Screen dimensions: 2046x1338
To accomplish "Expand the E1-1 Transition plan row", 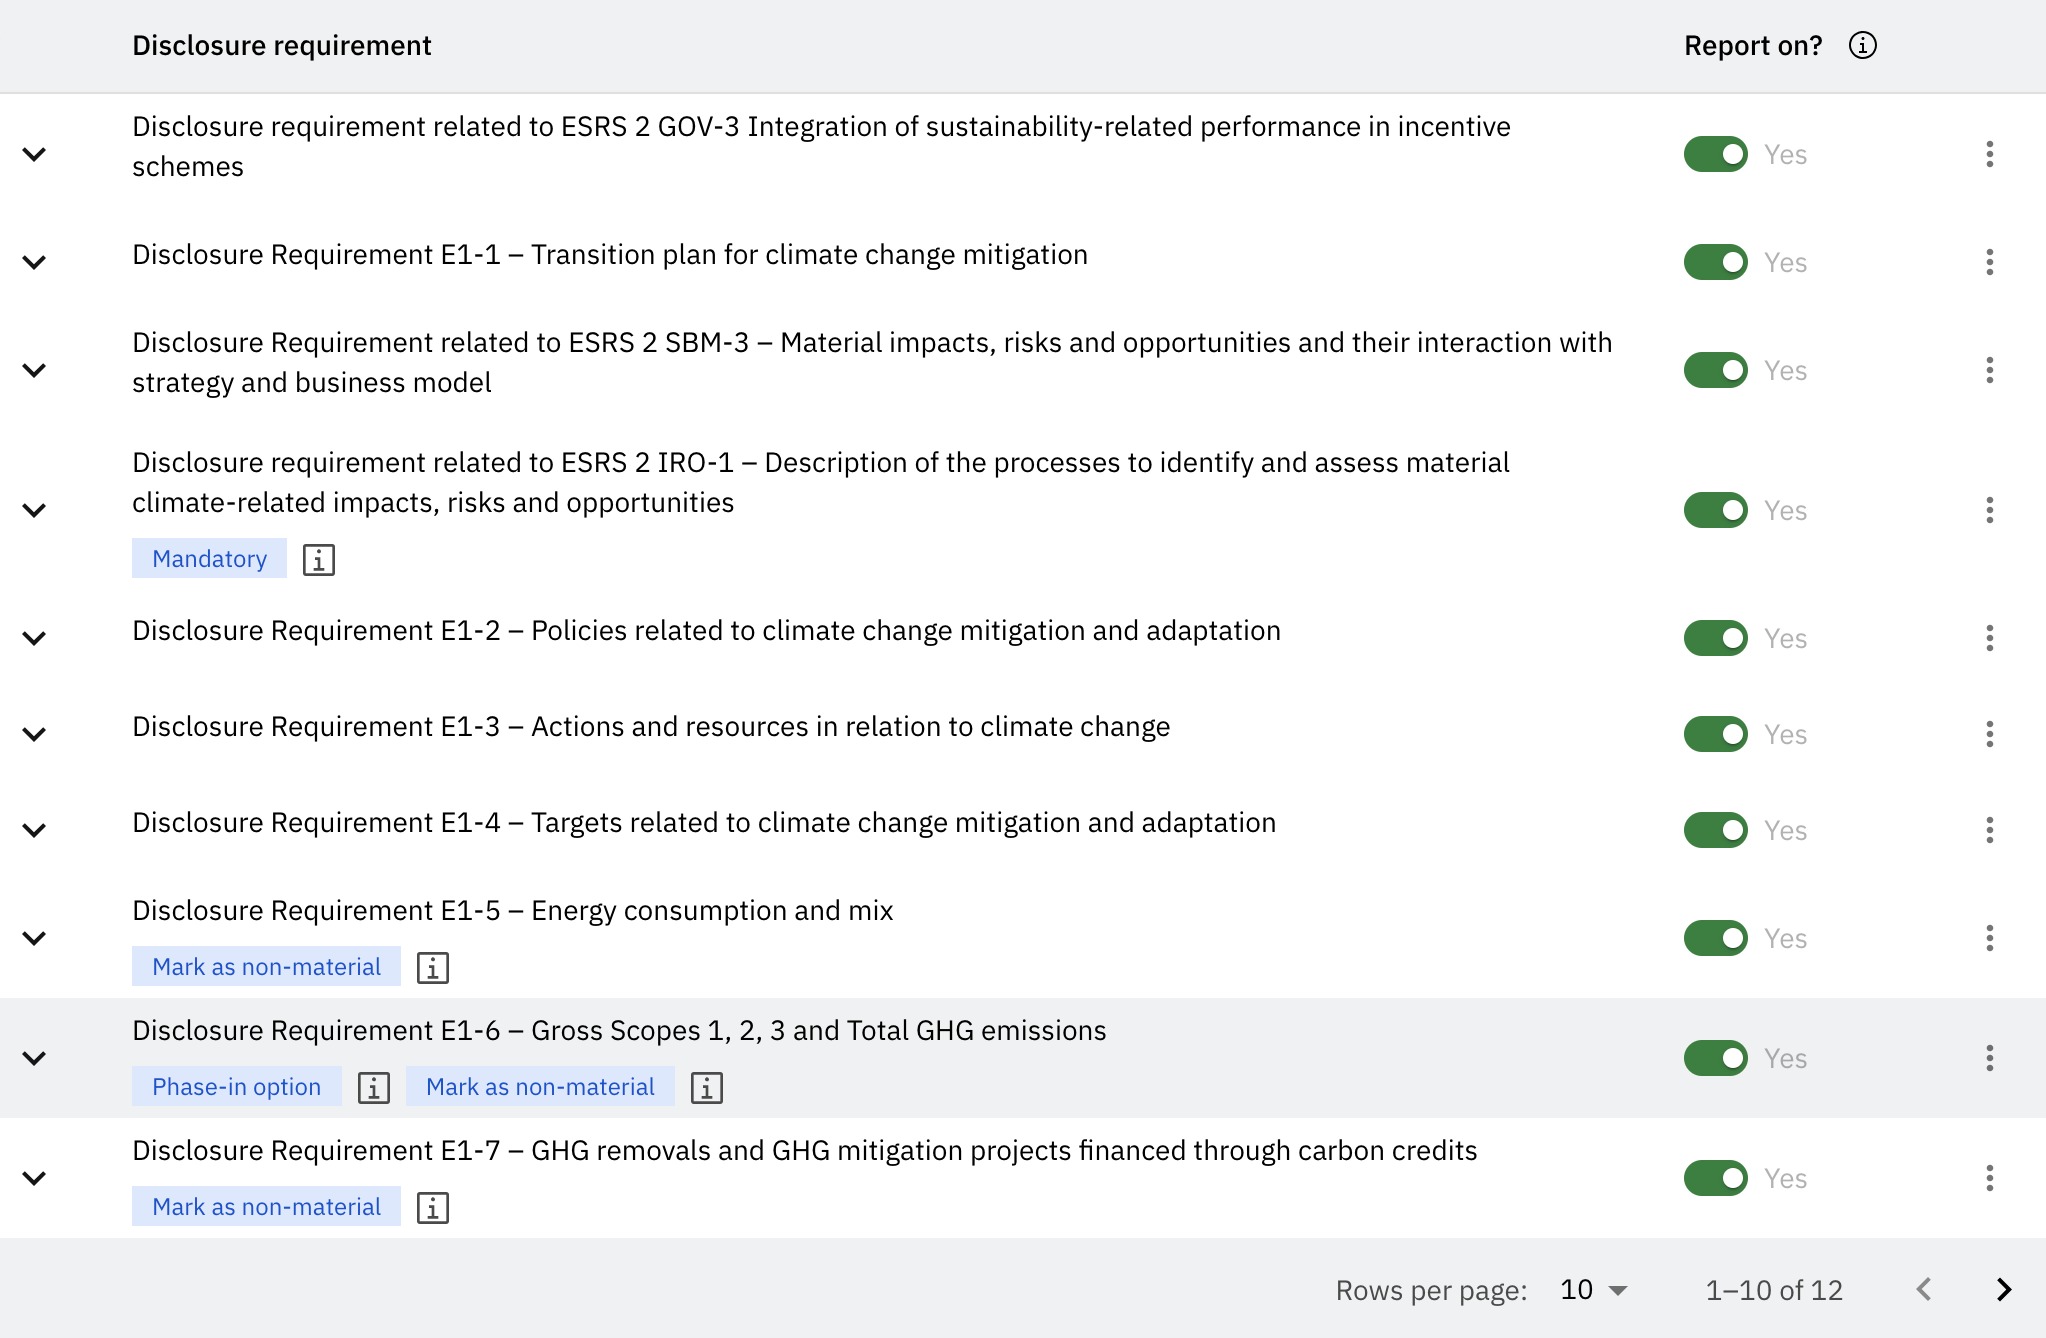I will pos(35,262).
